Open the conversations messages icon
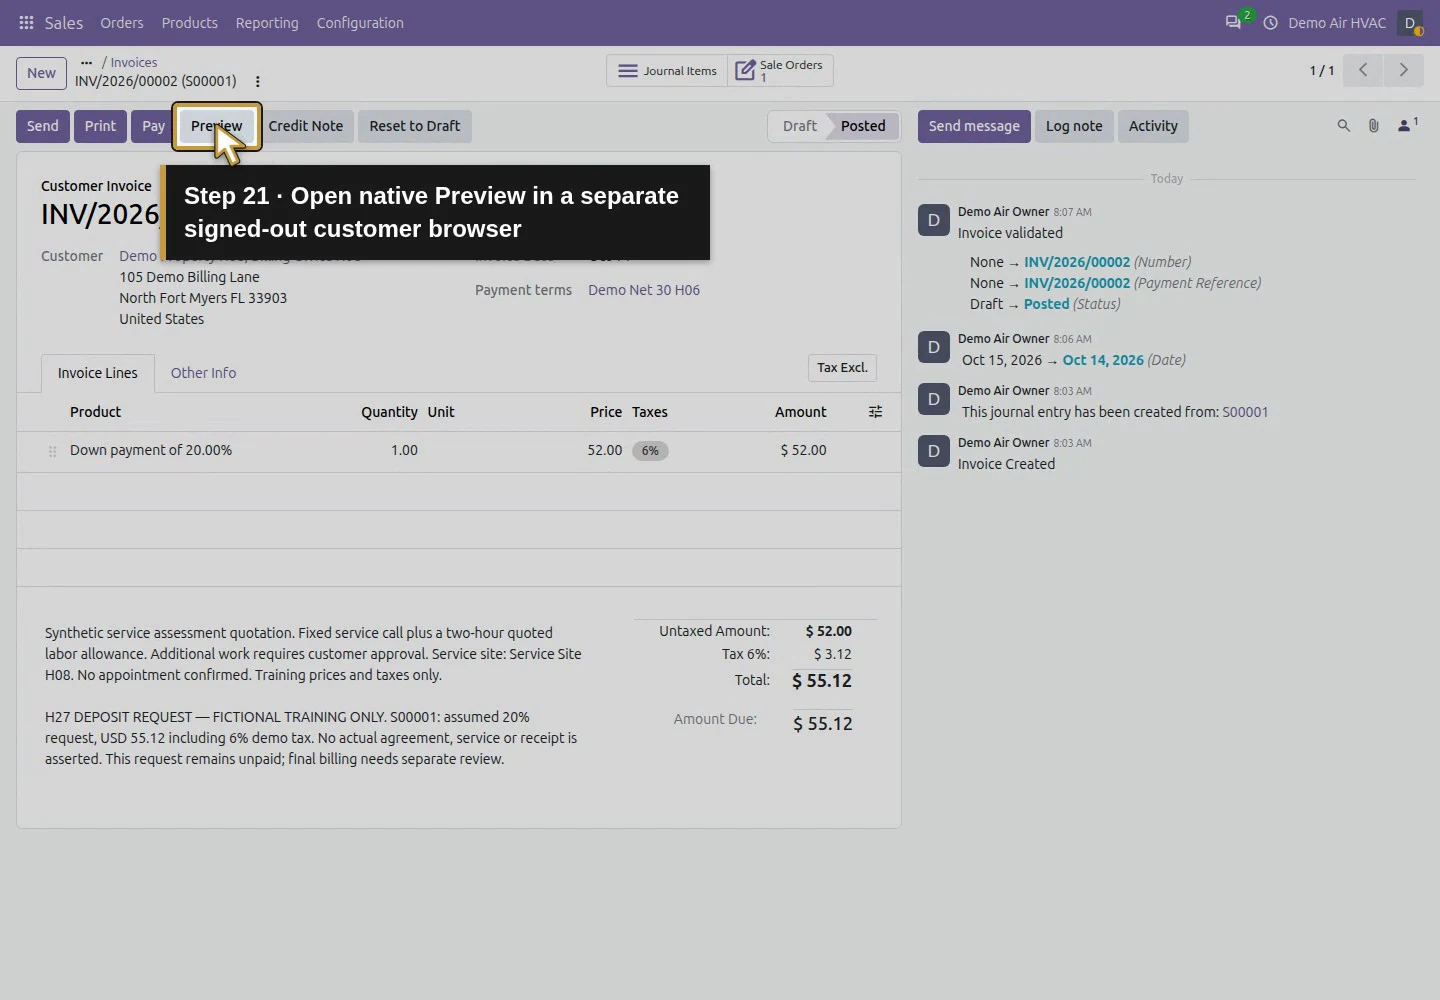1440x1000 pixels. [1233, 22]
